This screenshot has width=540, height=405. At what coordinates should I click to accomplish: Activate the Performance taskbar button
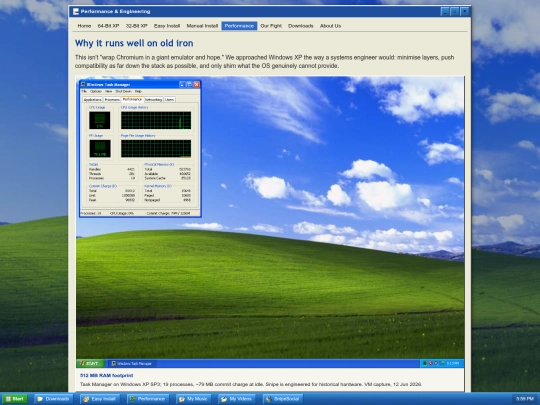[x=148, y=399]
